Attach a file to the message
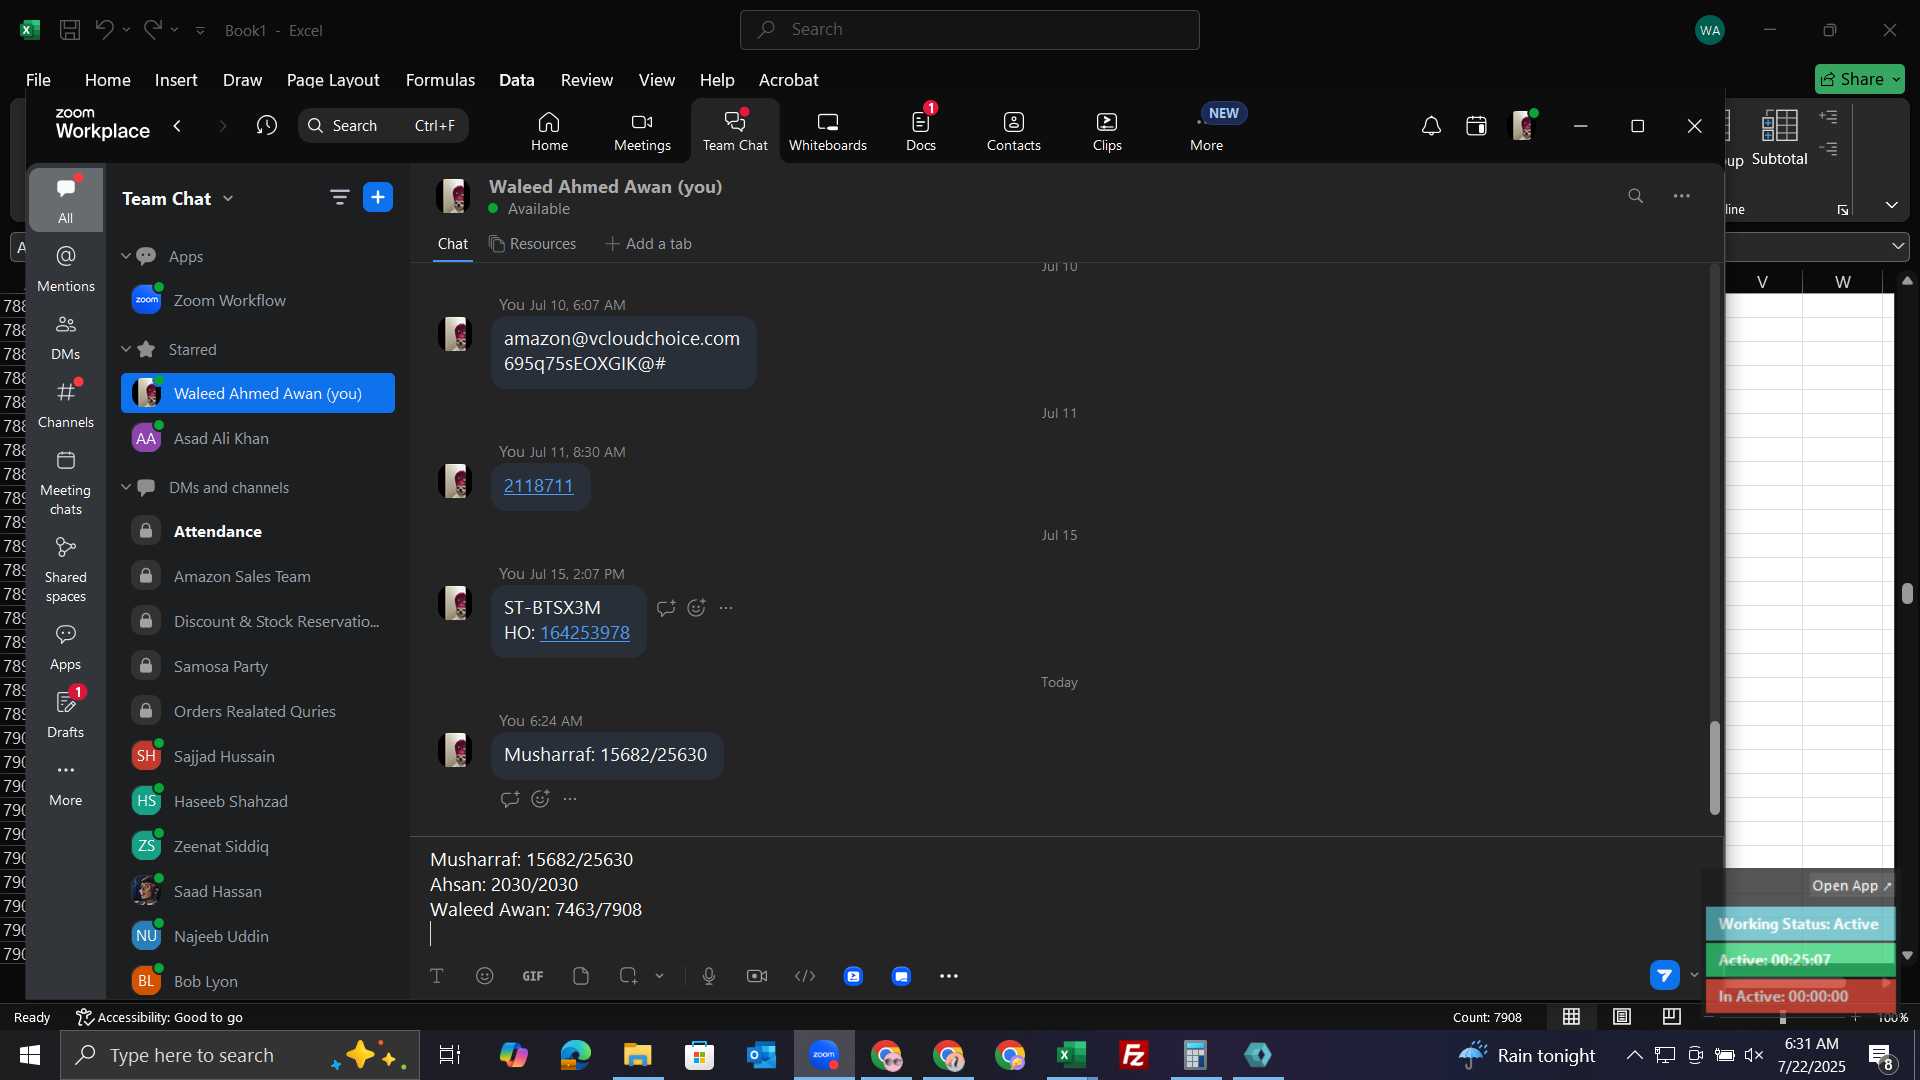 tap(581, 976)
